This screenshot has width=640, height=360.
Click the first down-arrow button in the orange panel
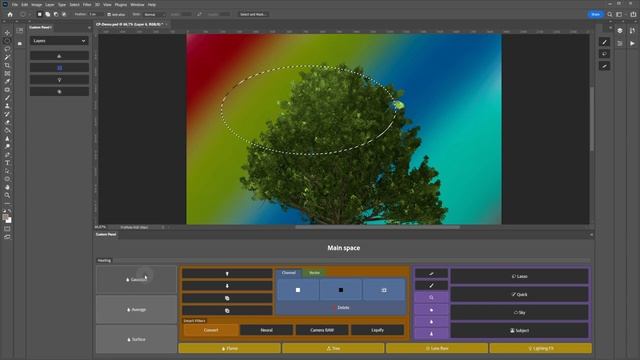(x=227, y=273)
